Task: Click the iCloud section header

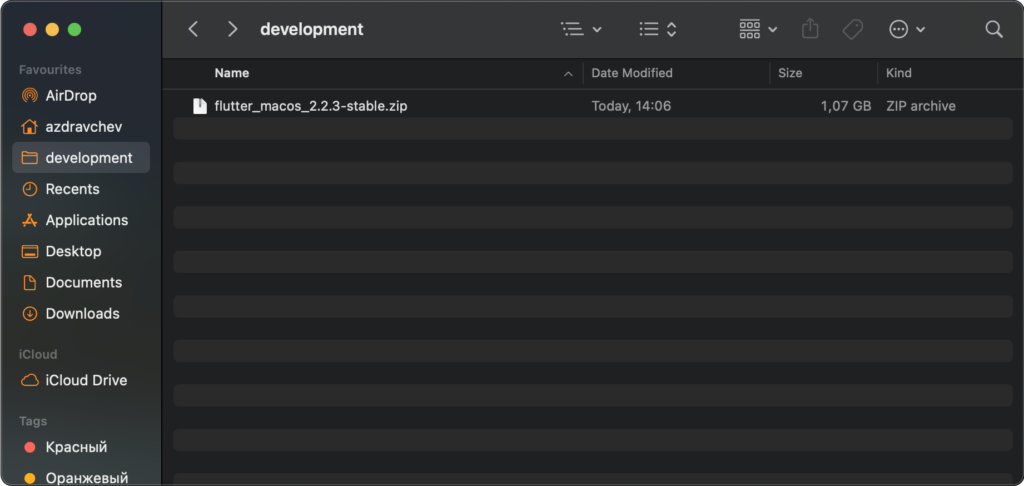Action: [38, 354]
